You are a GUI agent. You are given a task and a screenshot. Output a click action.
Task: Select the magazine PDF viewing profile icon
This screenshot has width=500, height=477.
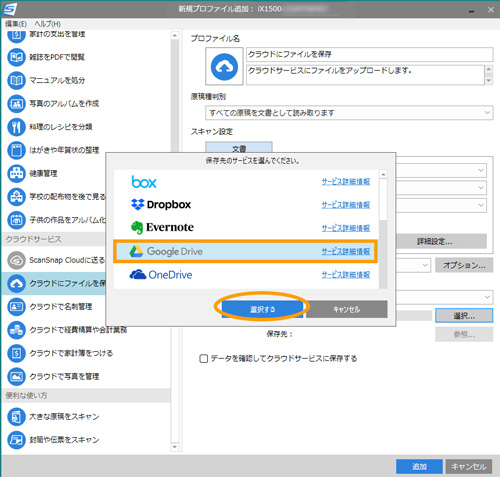coord(16,57)
